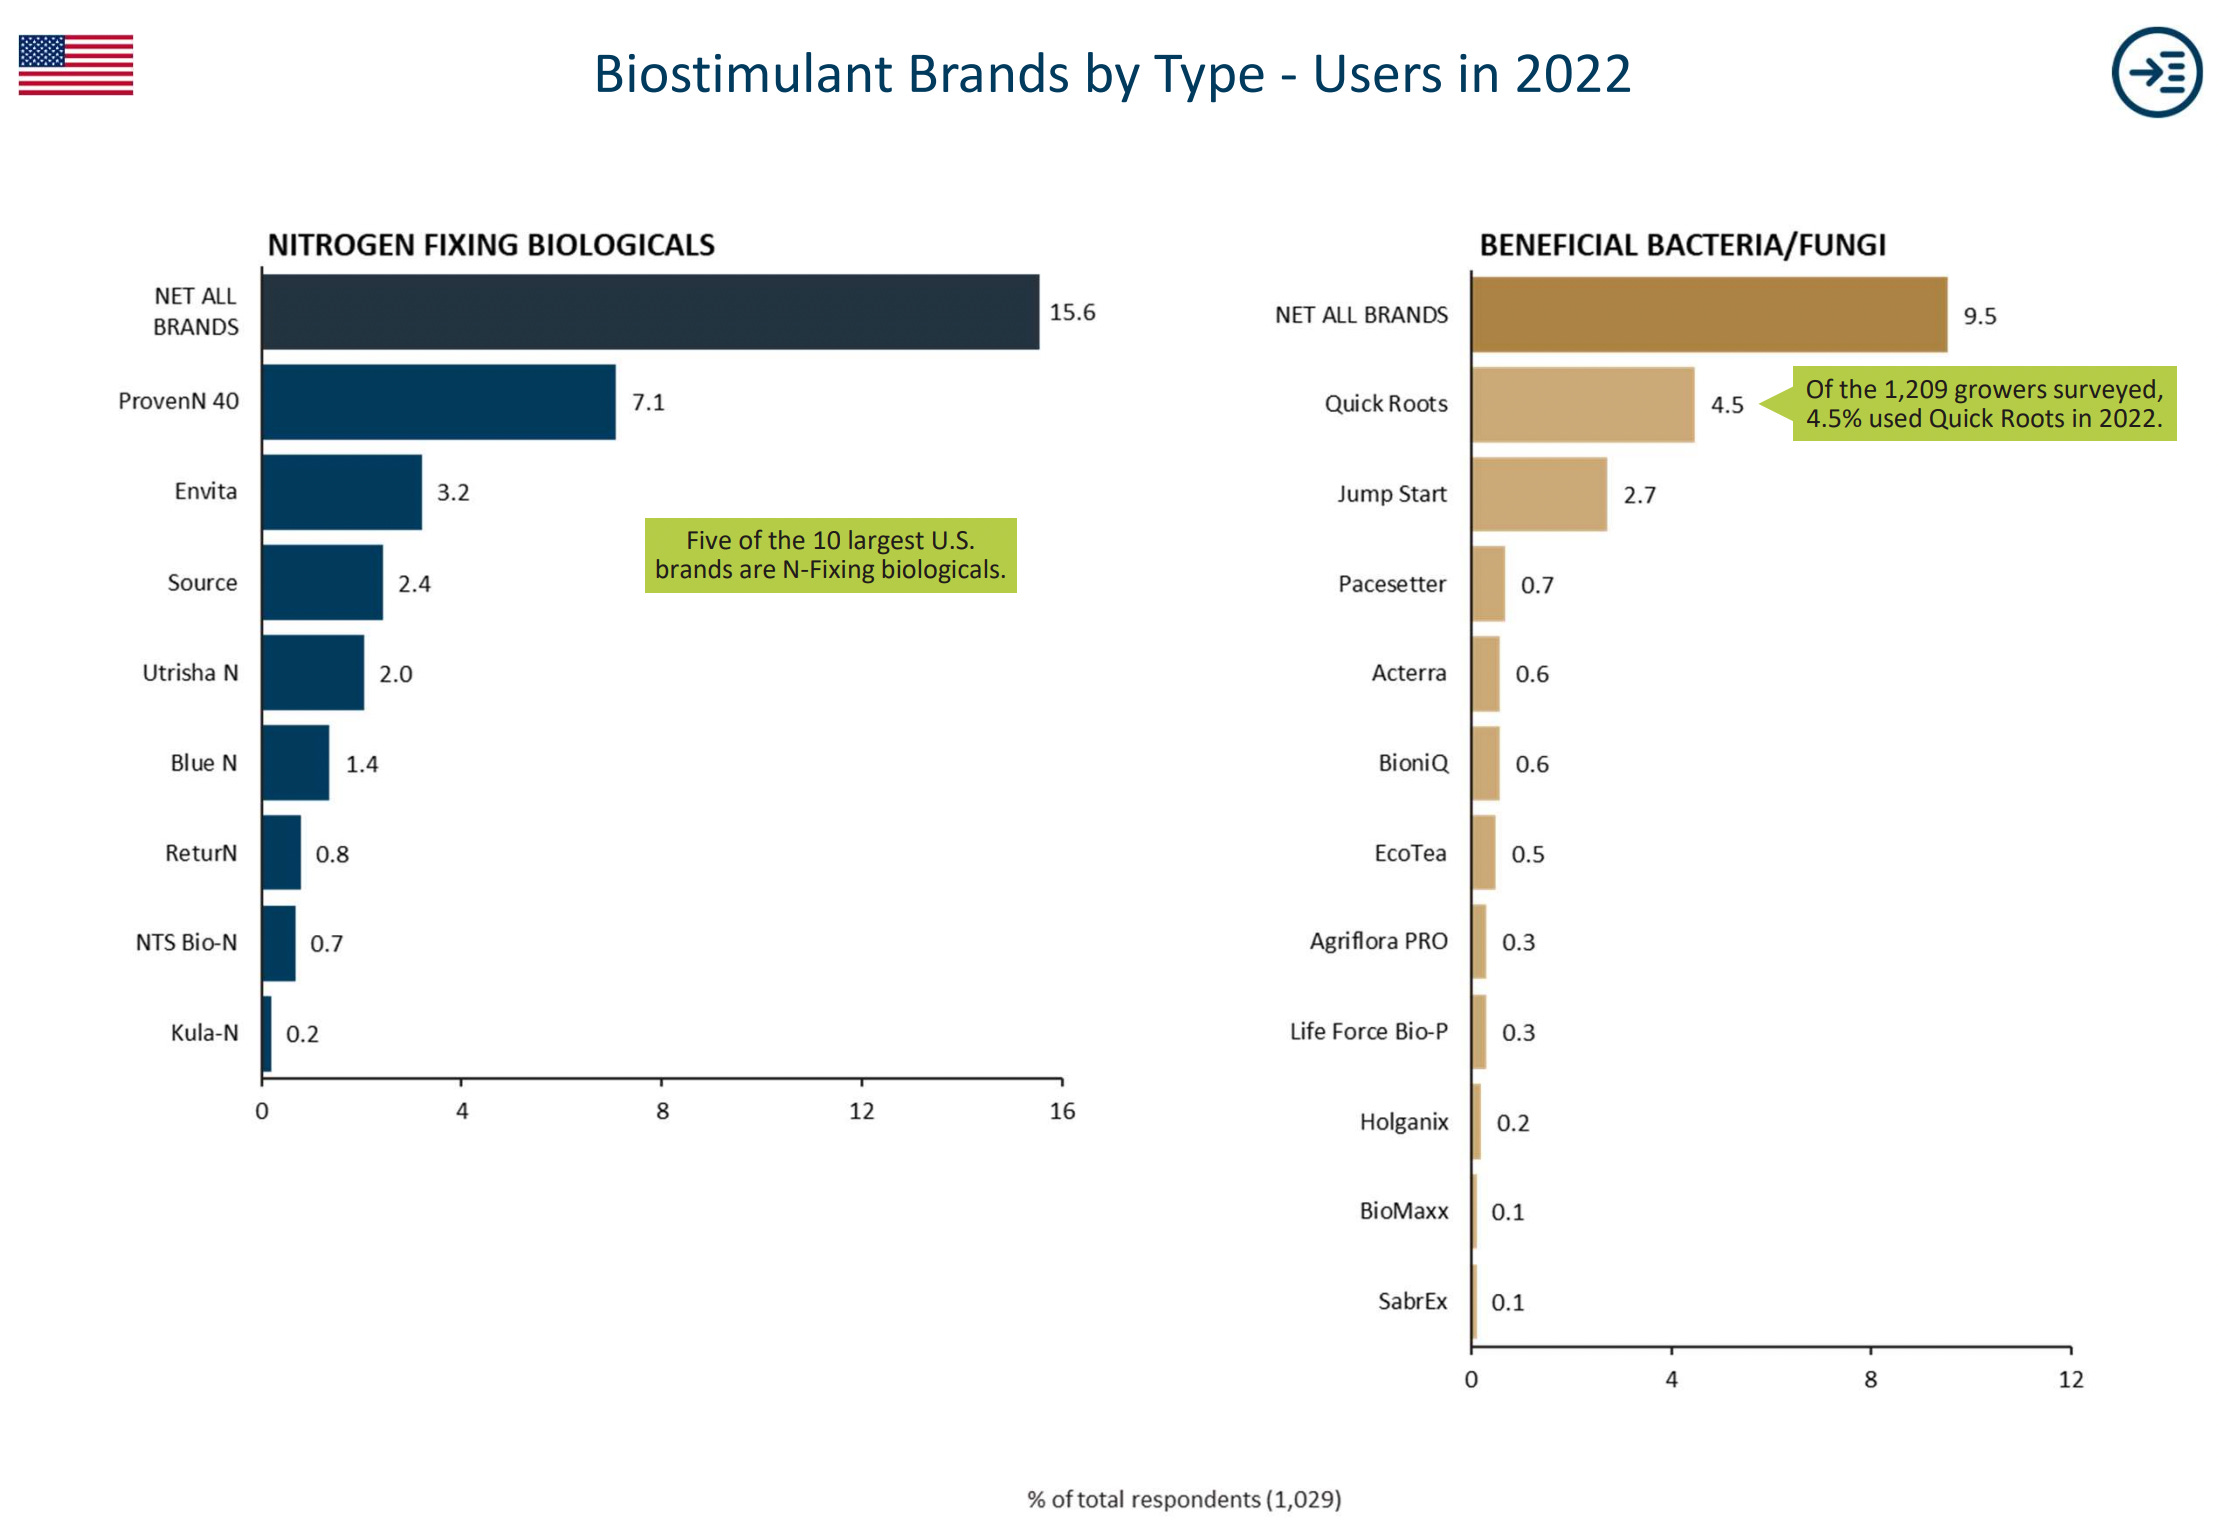Image resolution: width=2222 pixels, height=1536 pixels.
Task: Select the Pacesetter category label
Action: [x=1391, y=584]
